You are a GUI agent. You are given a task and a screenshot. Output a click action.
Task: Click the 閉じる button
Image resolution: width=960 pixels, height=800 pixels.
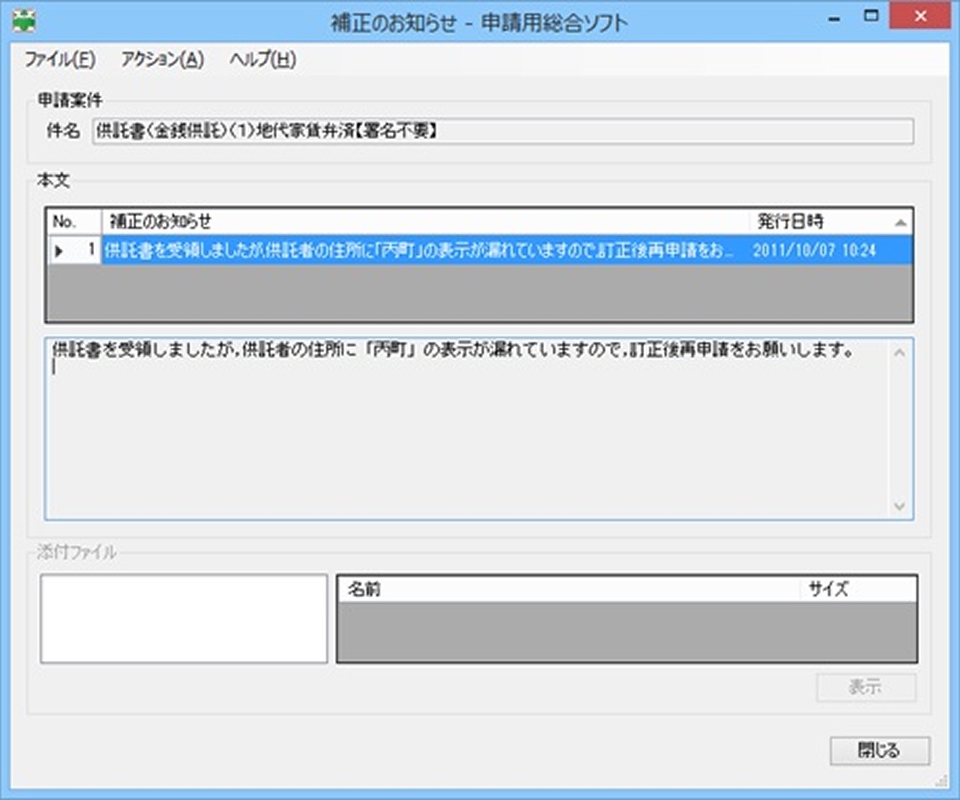[x=878, y=751]
